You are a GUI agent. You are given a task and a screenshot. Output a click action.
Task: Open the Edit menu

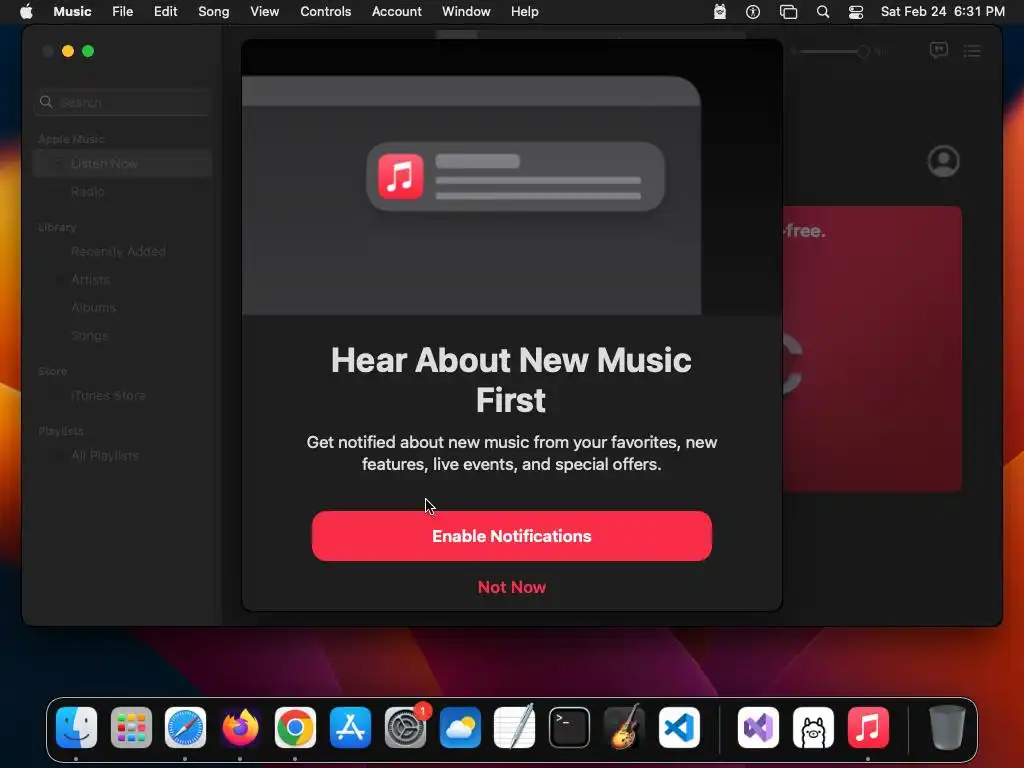(165, 12)
